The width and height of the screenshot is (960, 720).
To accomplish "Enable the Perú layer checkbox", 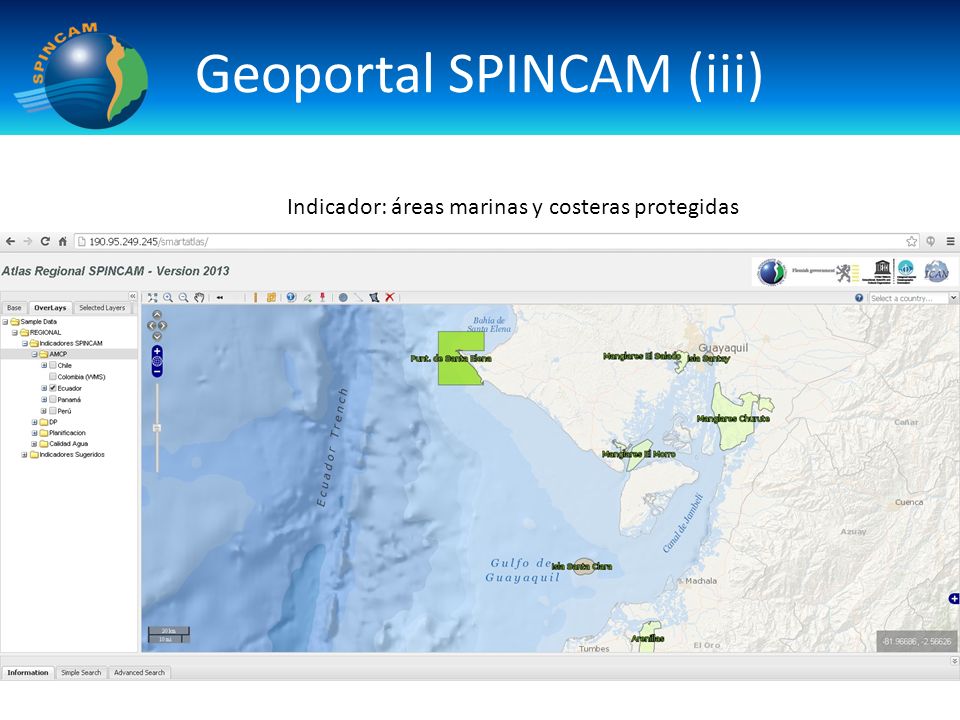I will 53,411.
